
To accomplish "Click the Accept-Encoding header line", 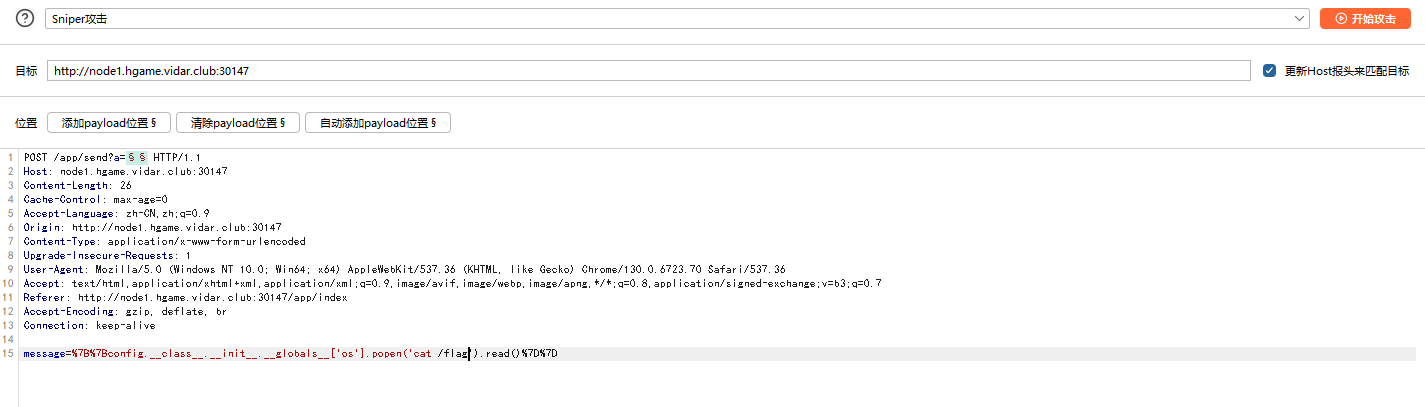I will click(x=125, y=312).
